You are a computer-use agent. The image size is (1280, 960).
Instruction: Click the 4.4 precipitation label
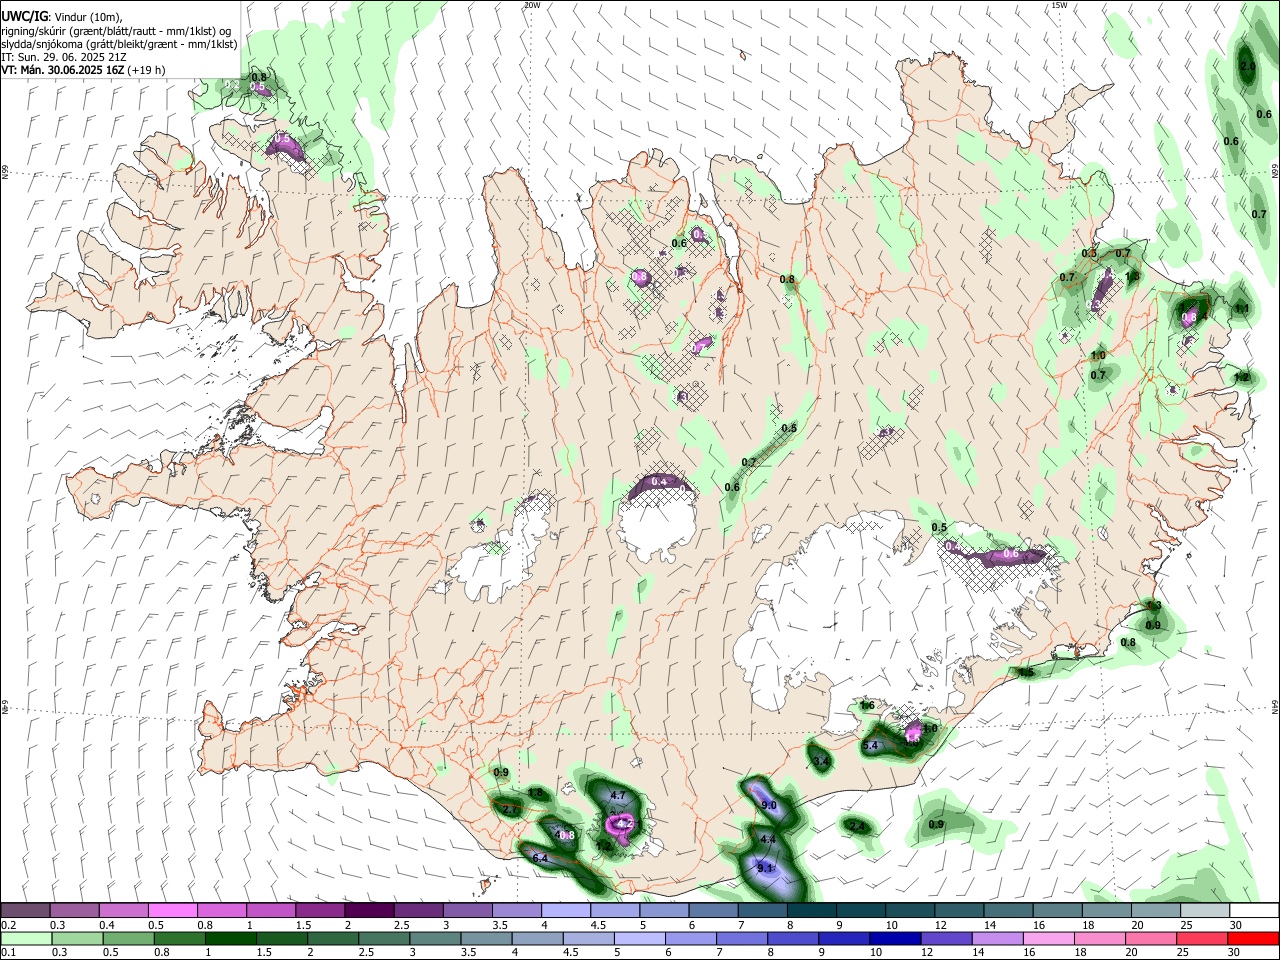tap(768, 840)
